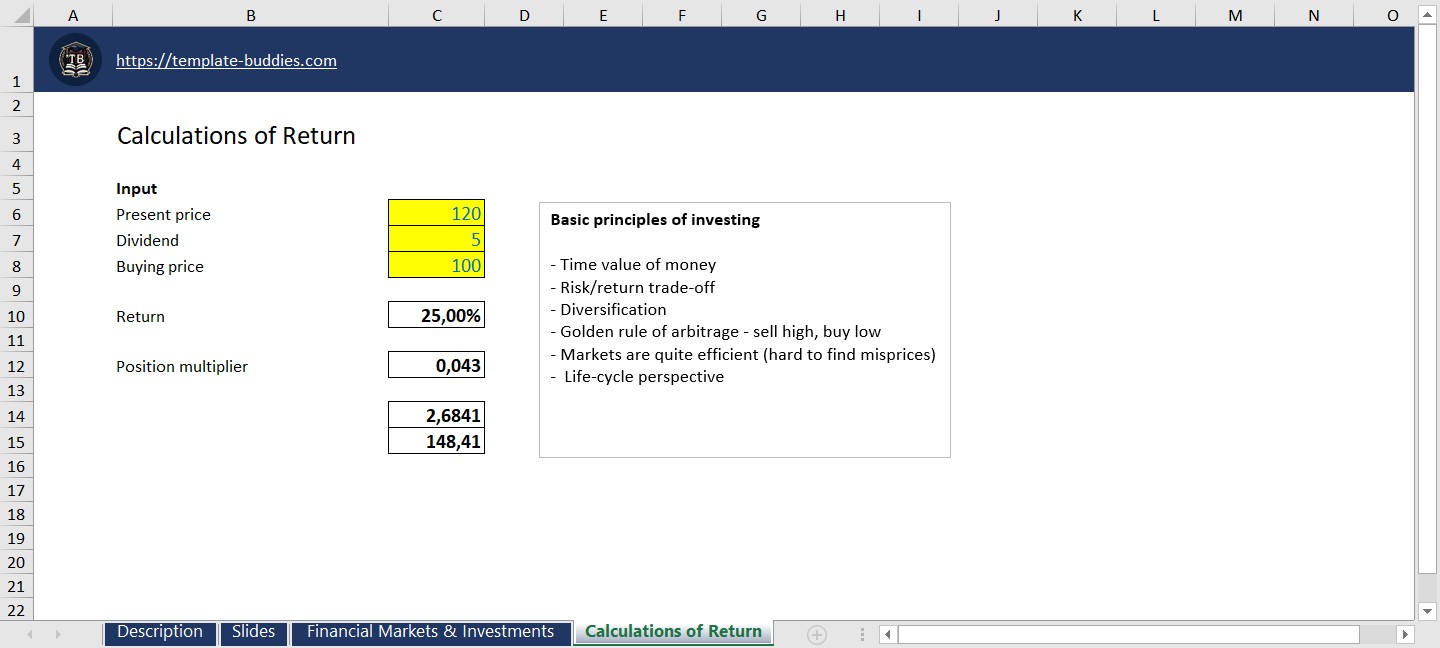Click the previous sheet navigation arrow
Image resolution: width=1440 pixels, height=648 pixels.
pos(30,634)
